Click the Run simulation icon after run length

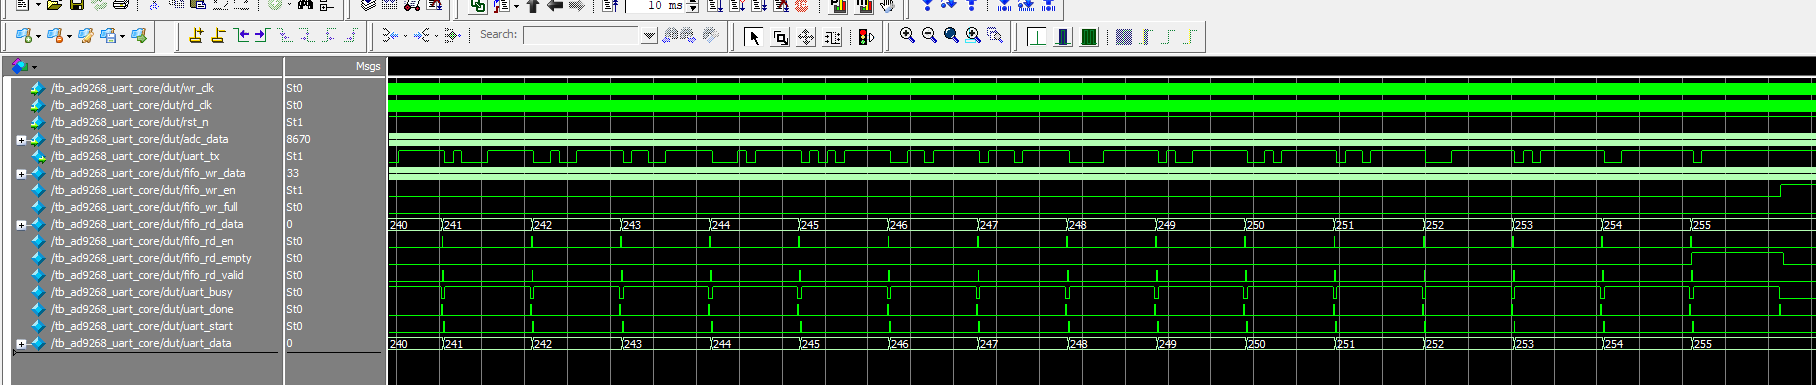[x=715, y=5]
